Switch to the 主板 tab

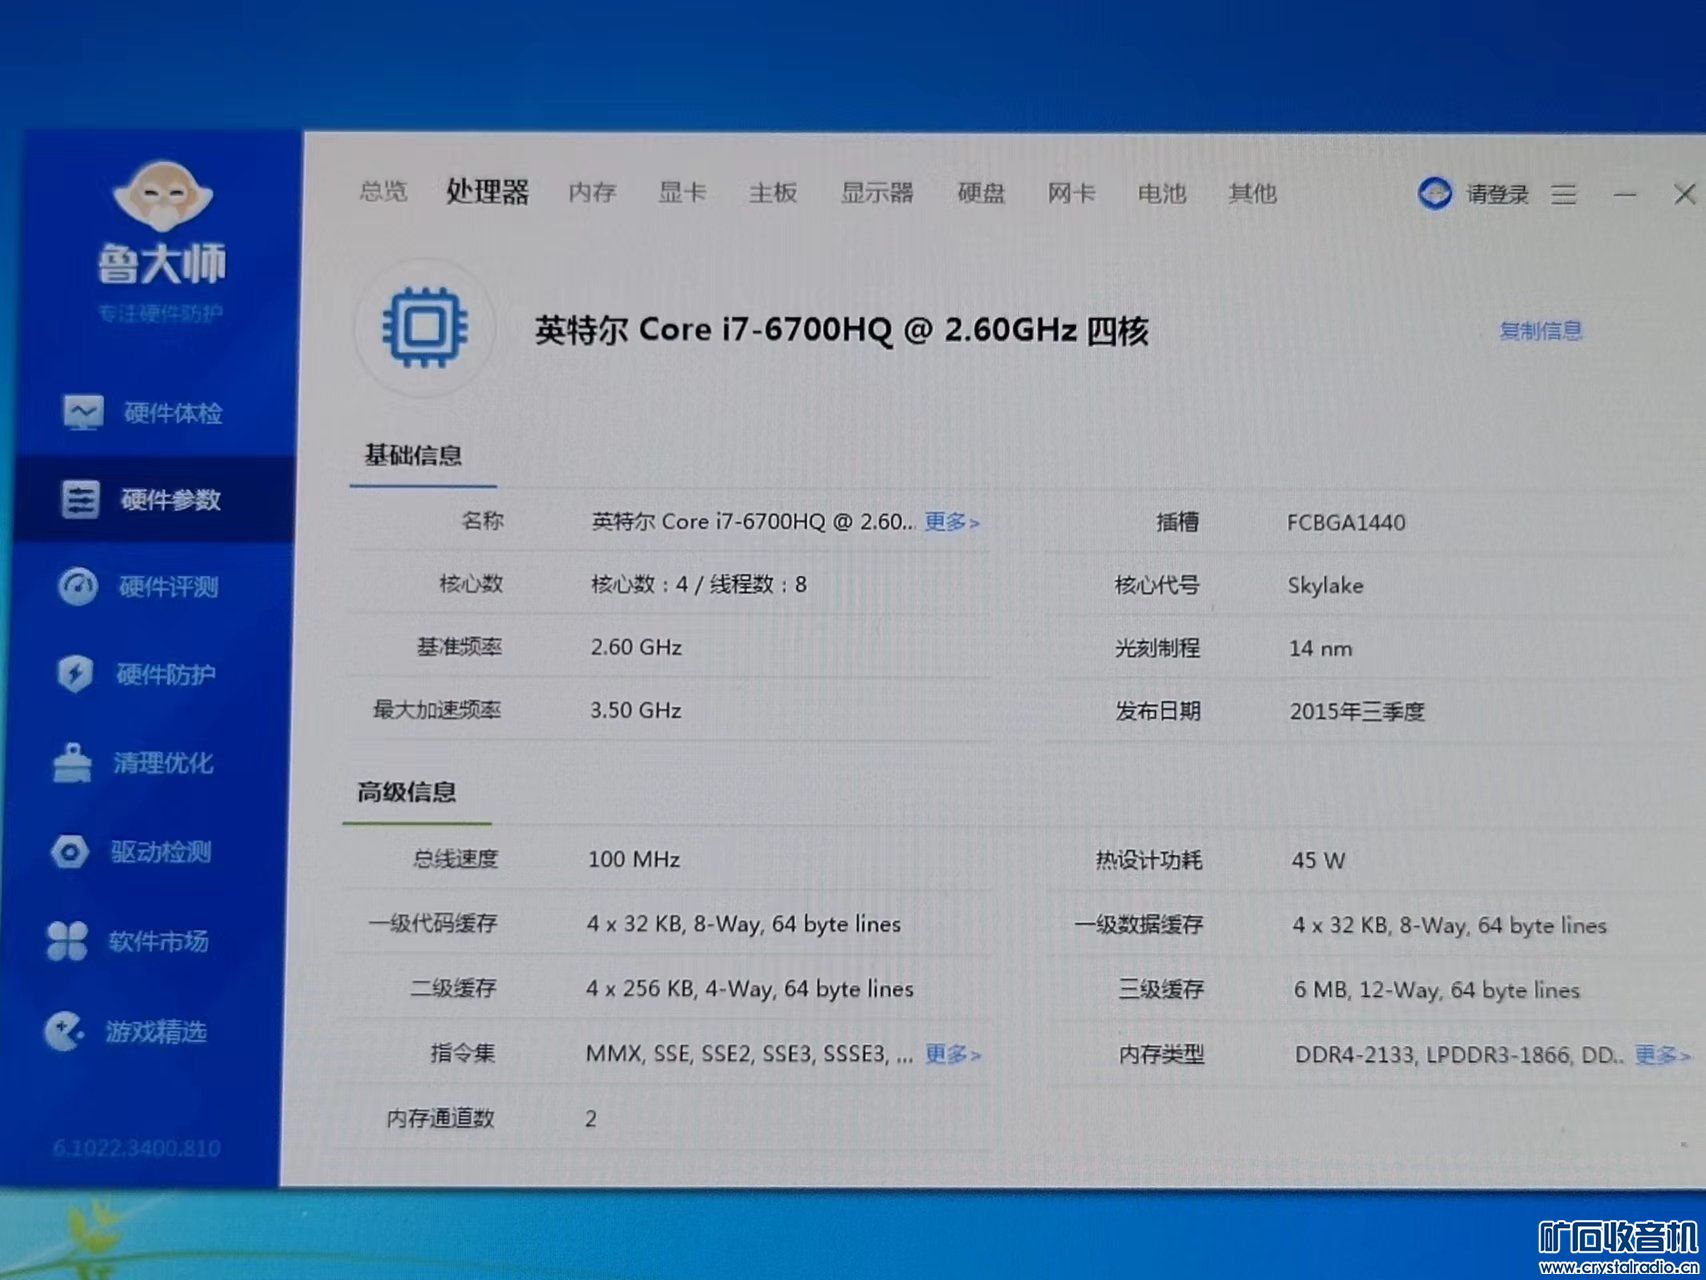coord(773,192)
